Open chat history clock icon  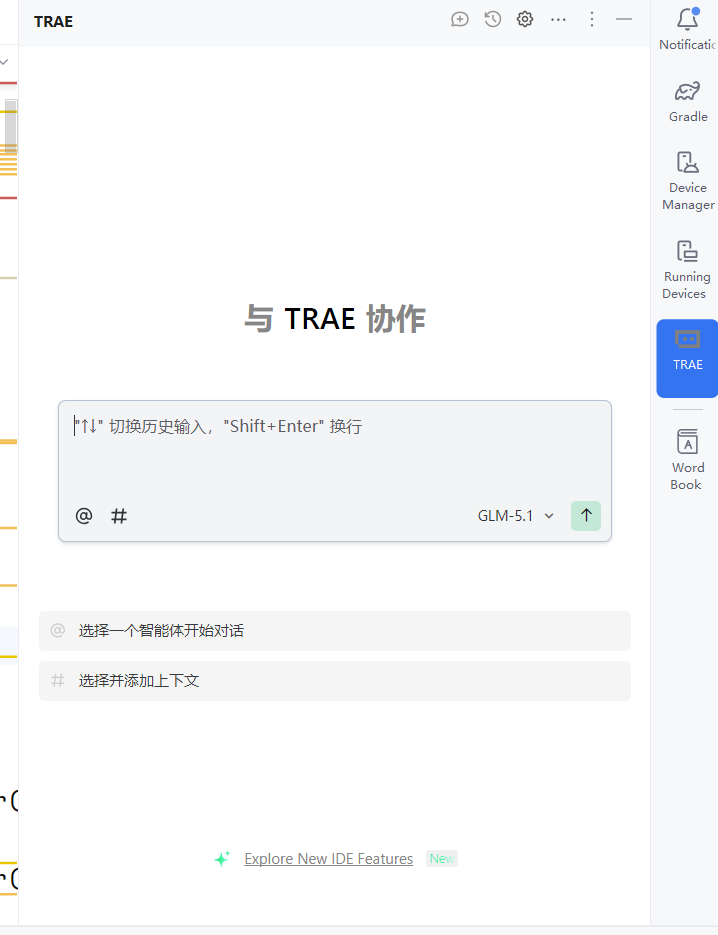(x=492, y=19)
